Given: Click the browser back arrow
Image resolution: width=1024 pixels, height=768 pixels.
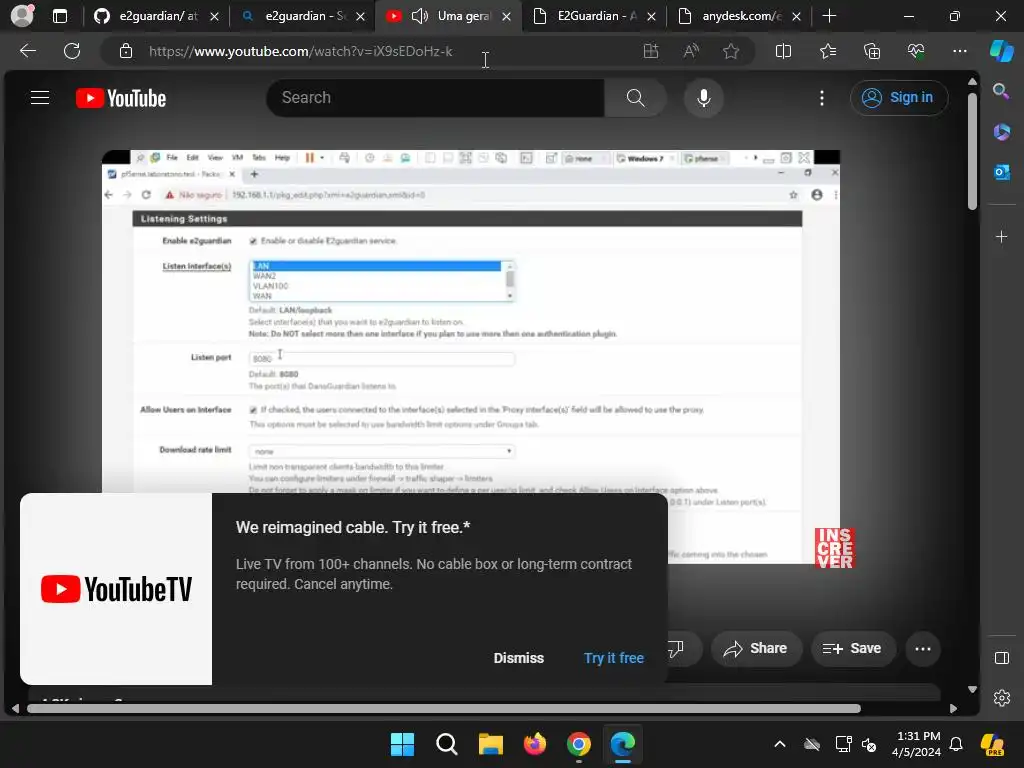Looking at the screenshot, I should tap(28, 51).
